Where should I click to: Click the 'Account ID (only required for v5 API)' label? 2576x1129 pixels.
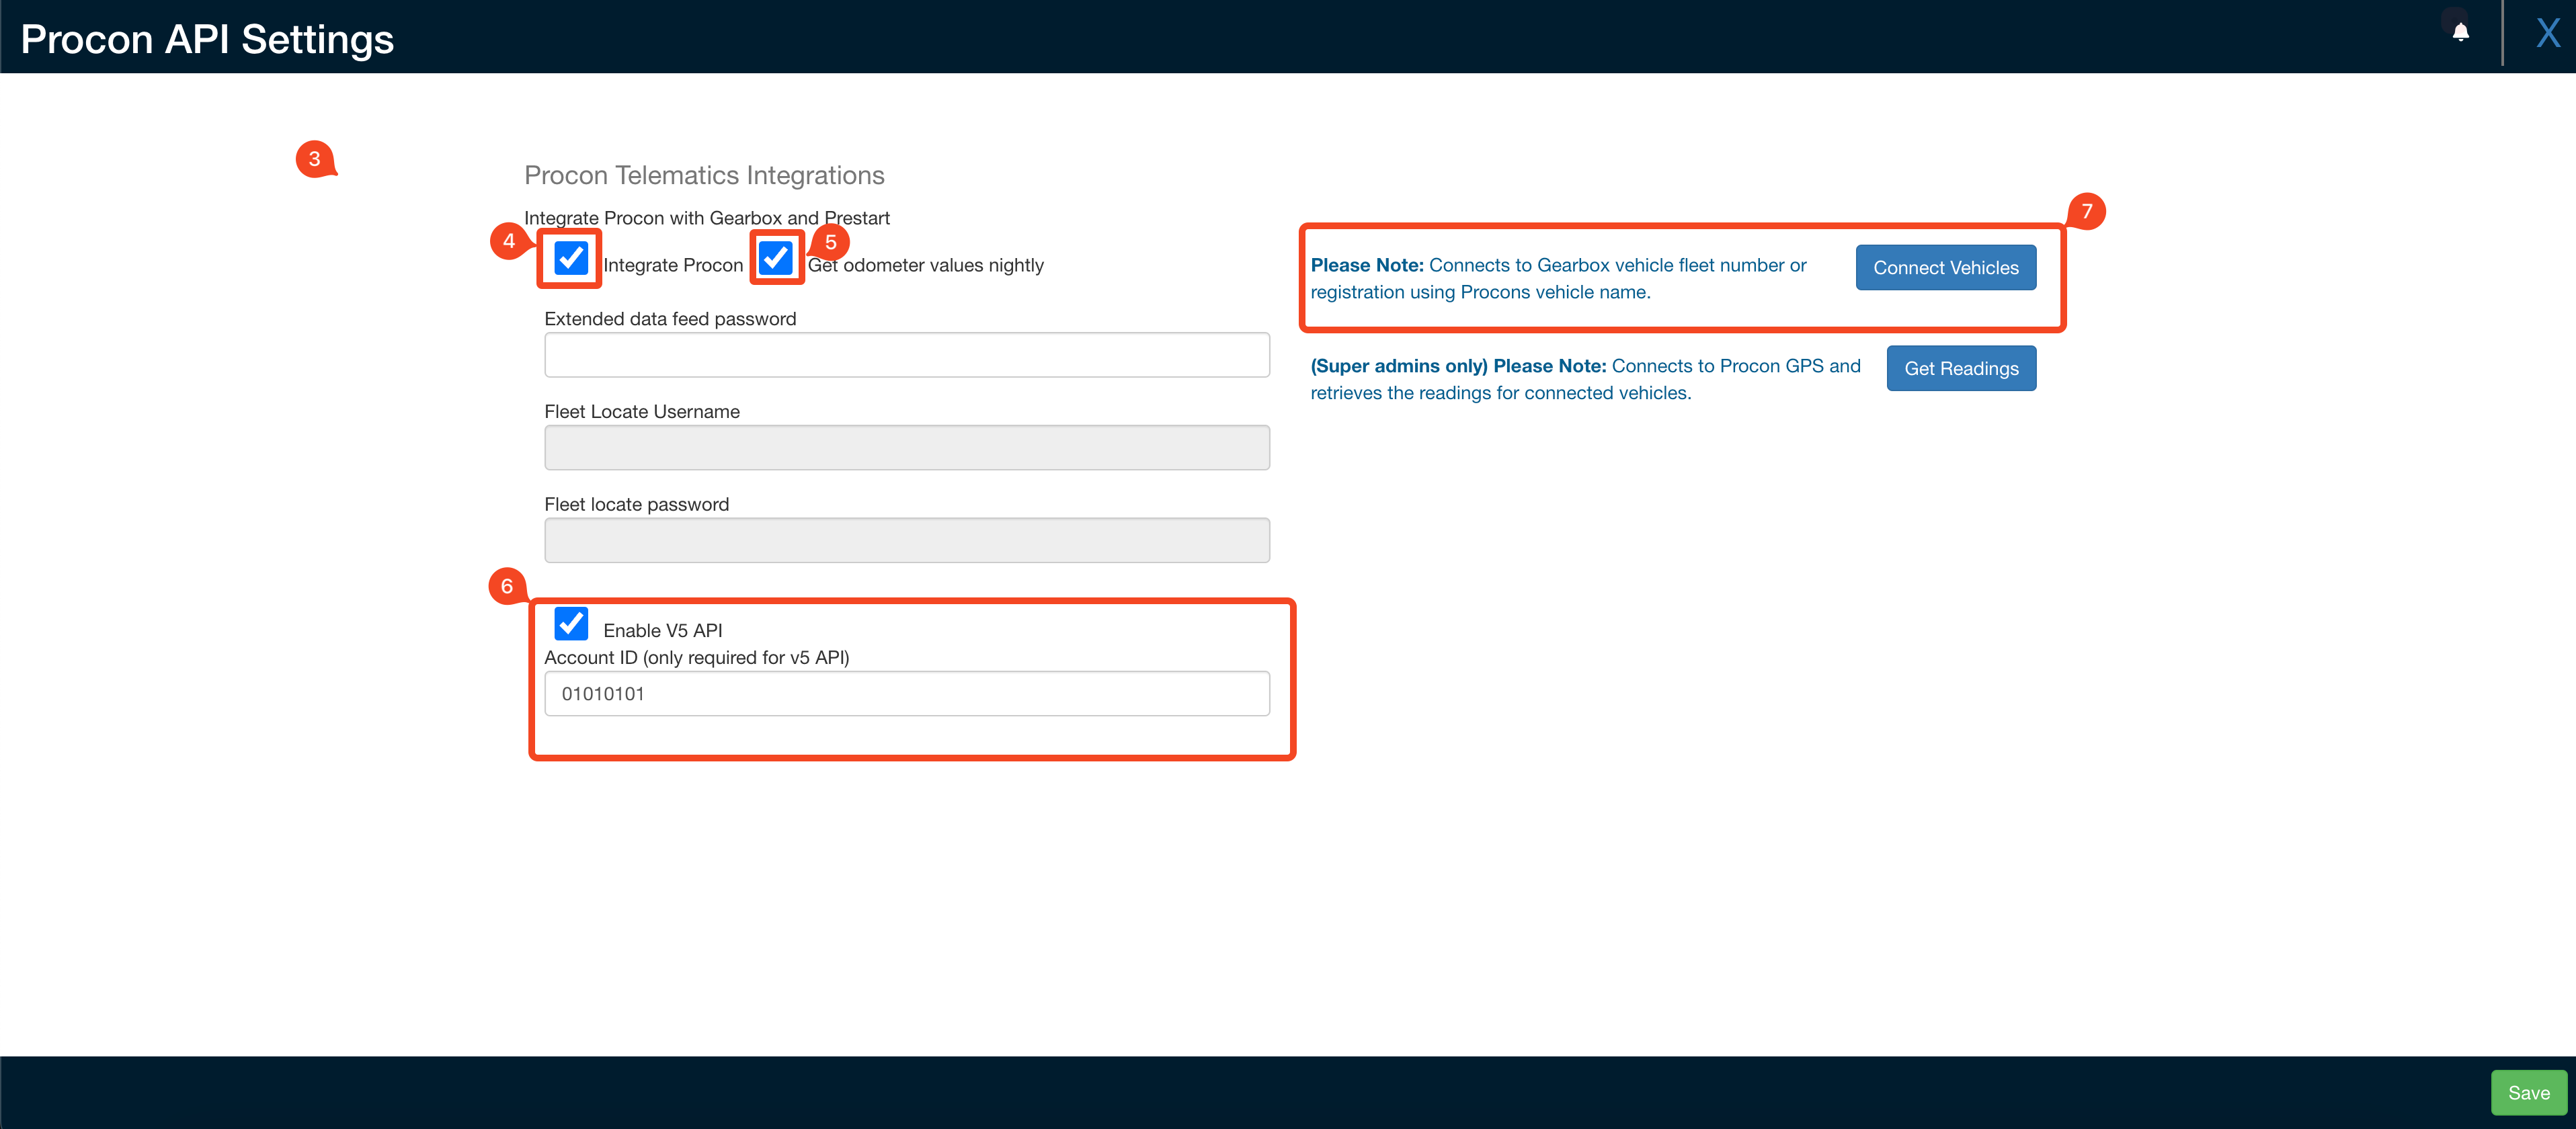click(x=697, y=657)
